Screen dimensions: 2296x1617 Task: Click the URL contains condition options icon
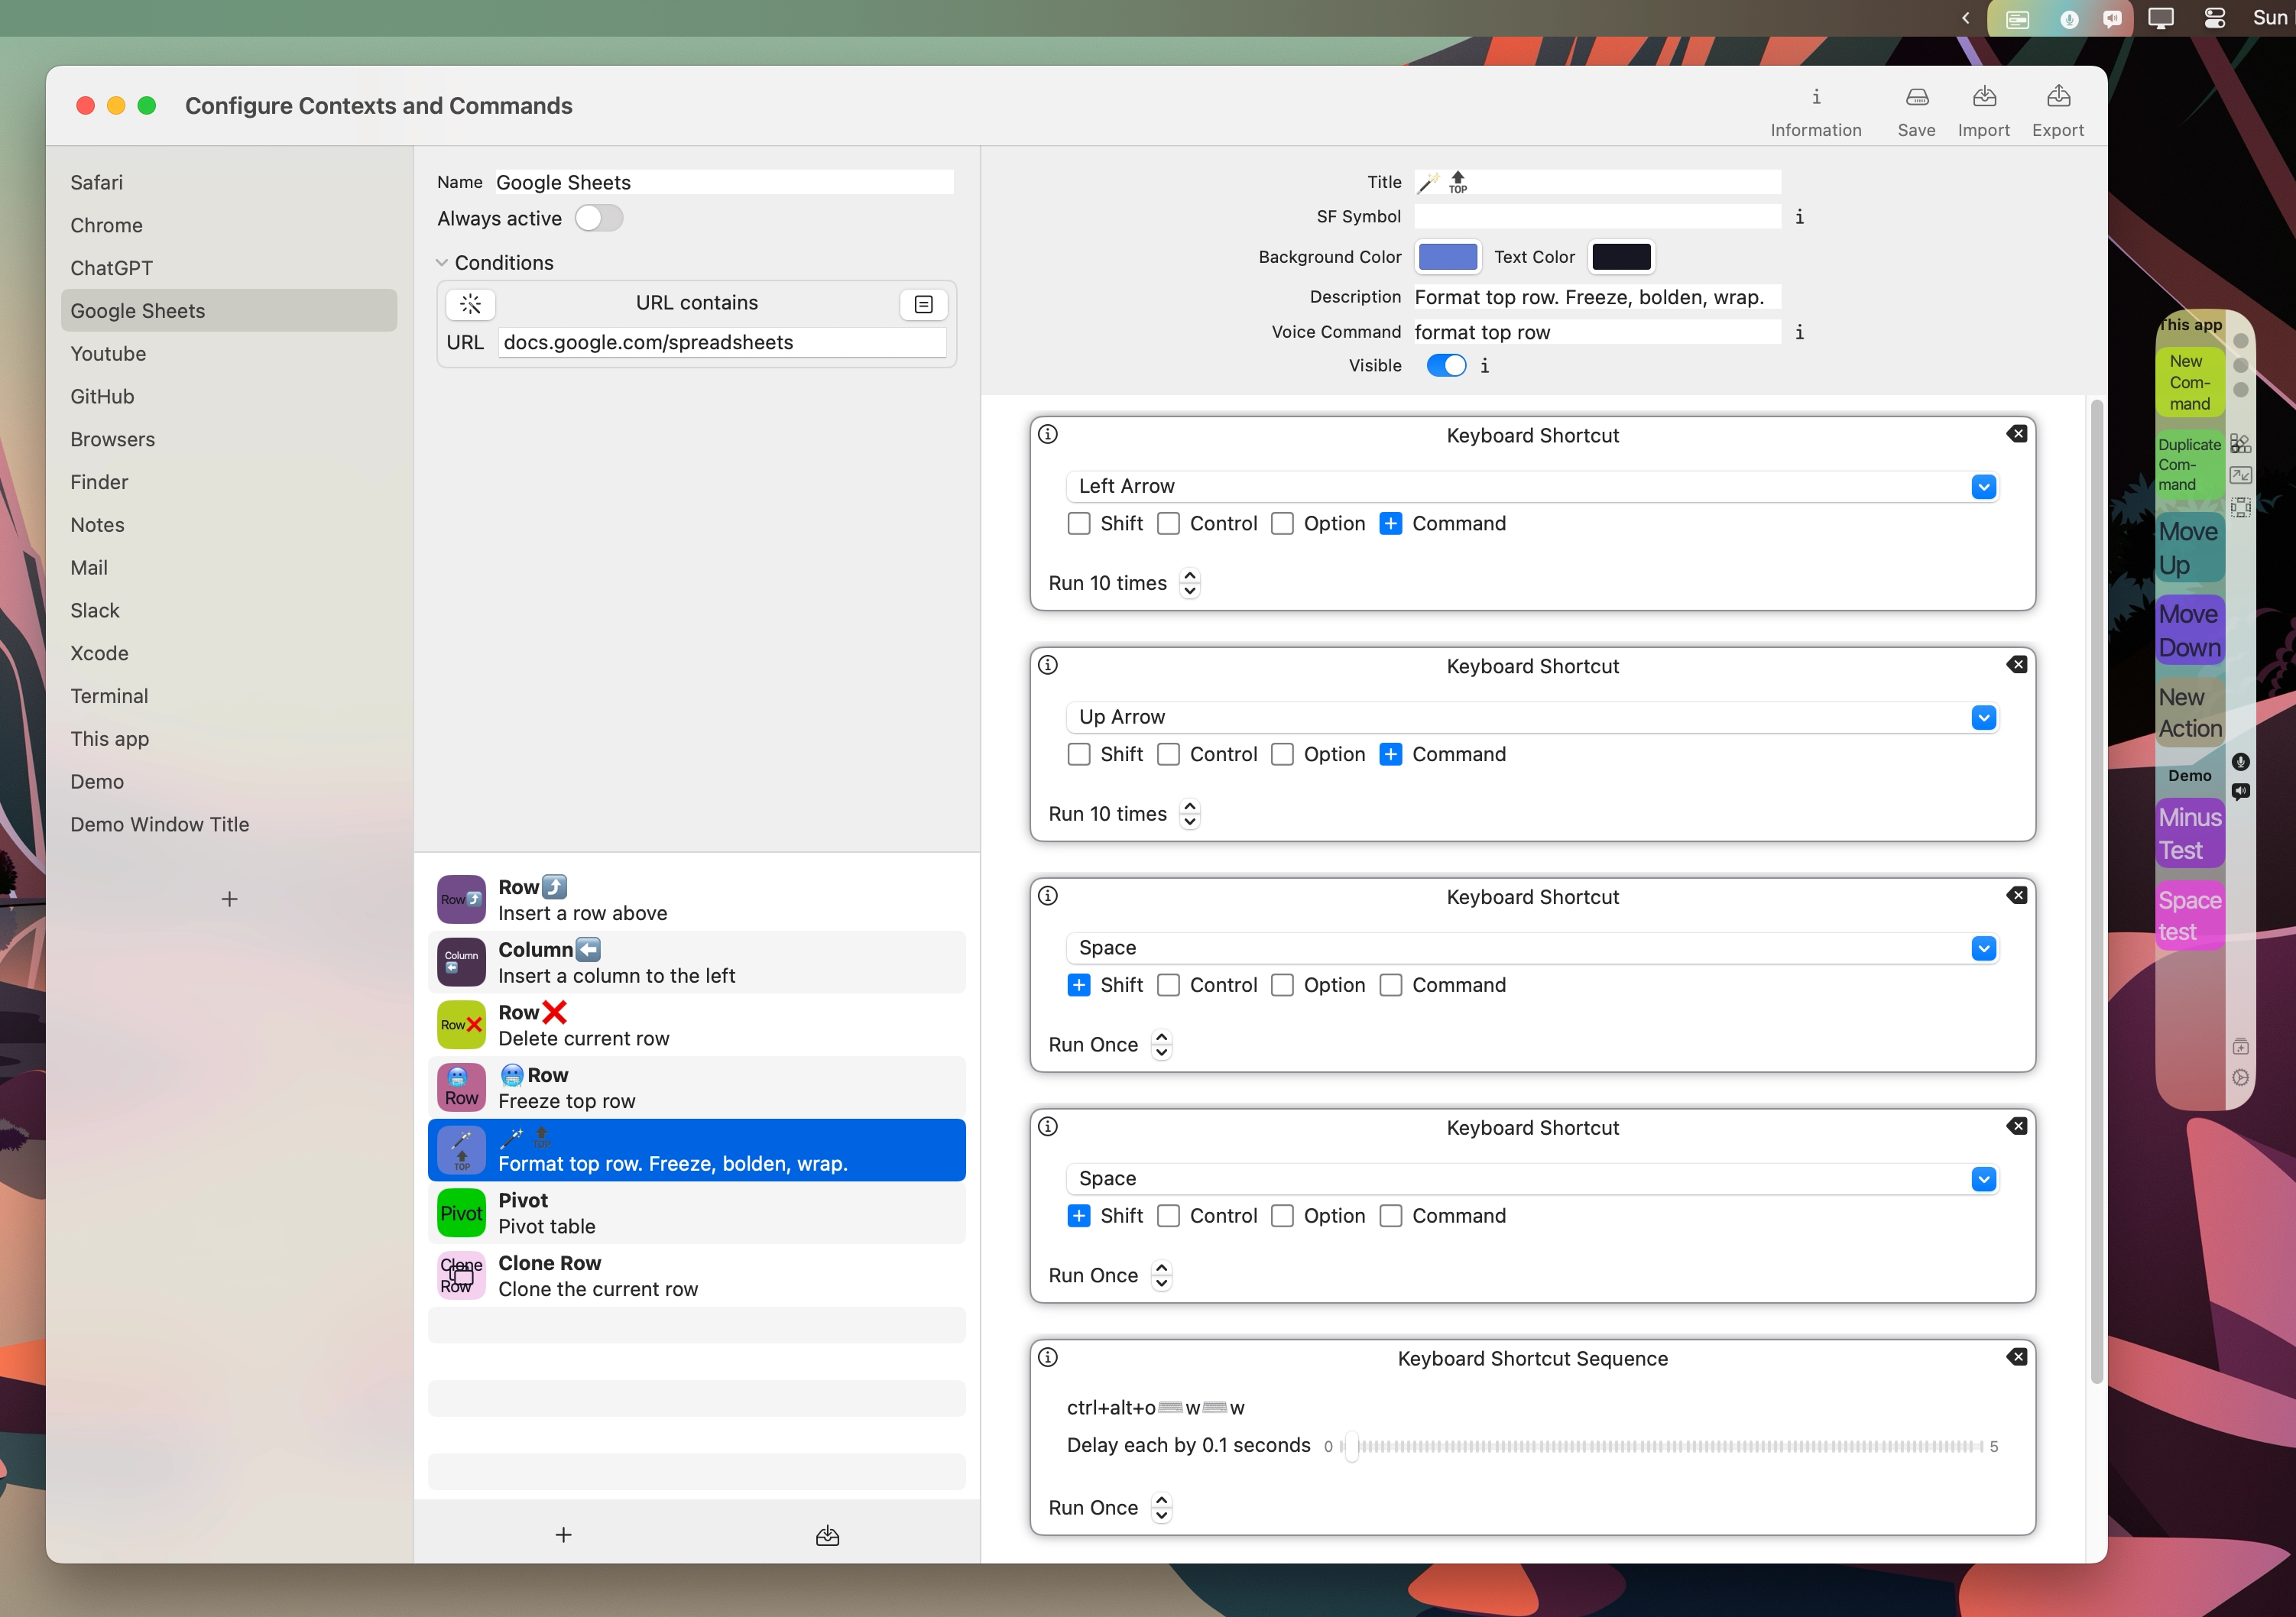[923, 304]
